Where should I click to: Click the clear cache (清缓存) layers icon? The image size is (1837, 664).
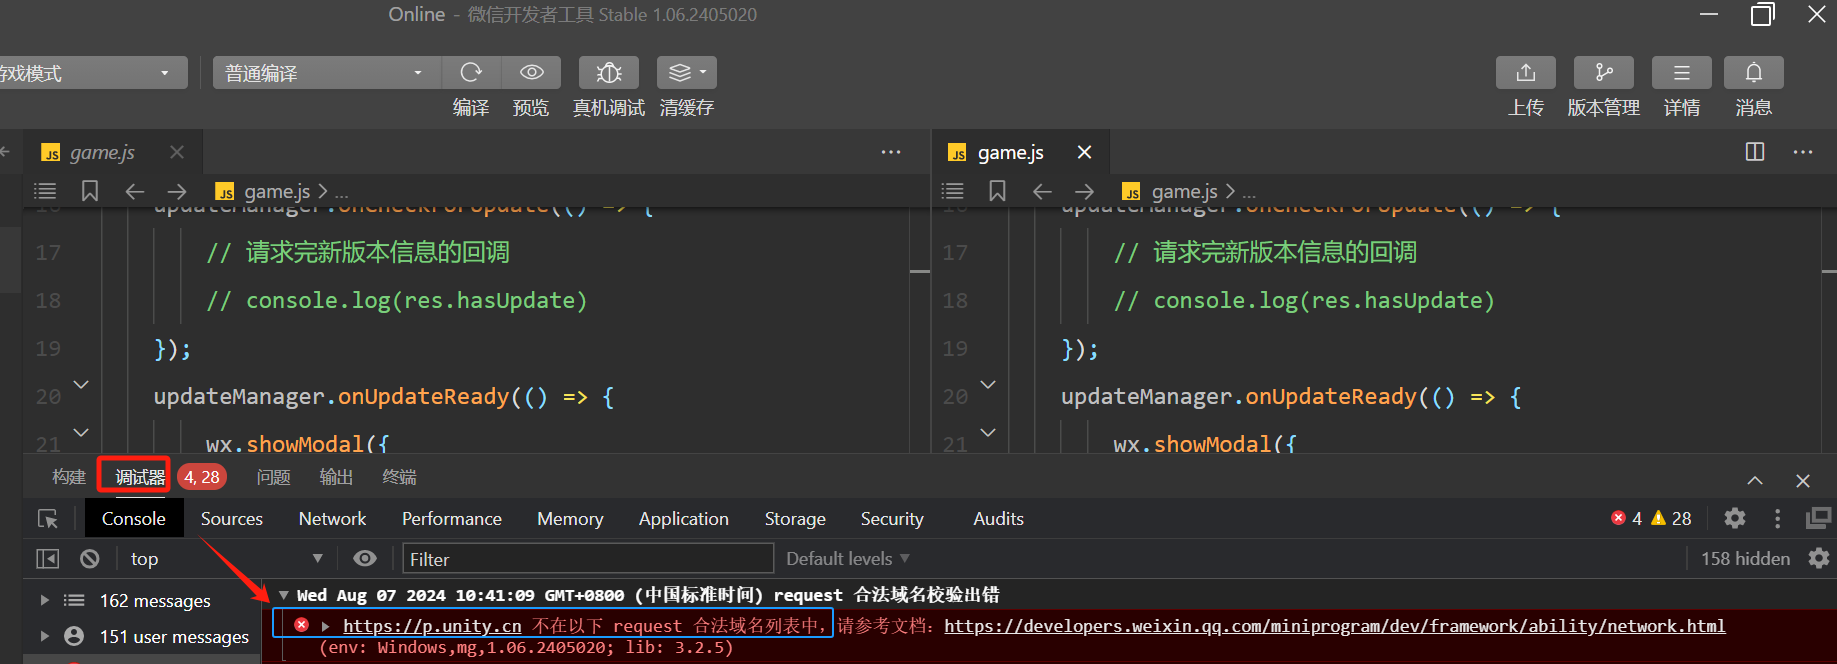coord(686,73)
